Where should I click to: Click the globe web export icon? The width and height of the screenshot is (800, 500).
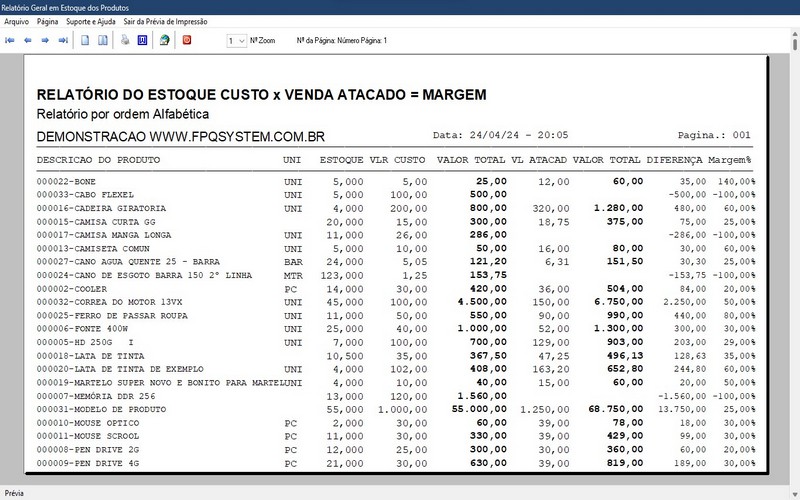tap(164, 40)
